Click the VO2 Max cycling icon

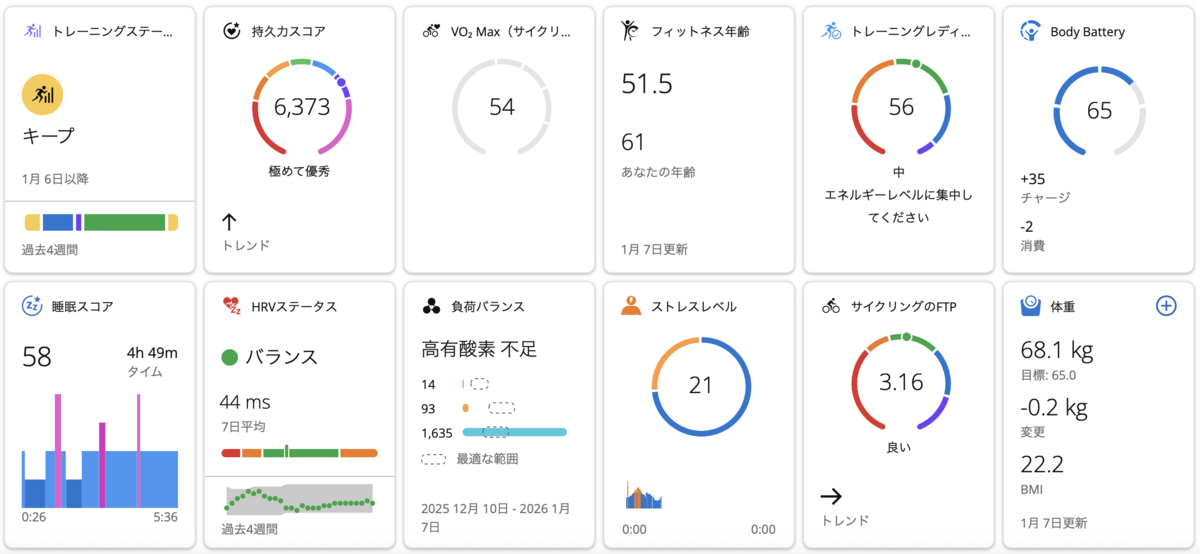432,32
